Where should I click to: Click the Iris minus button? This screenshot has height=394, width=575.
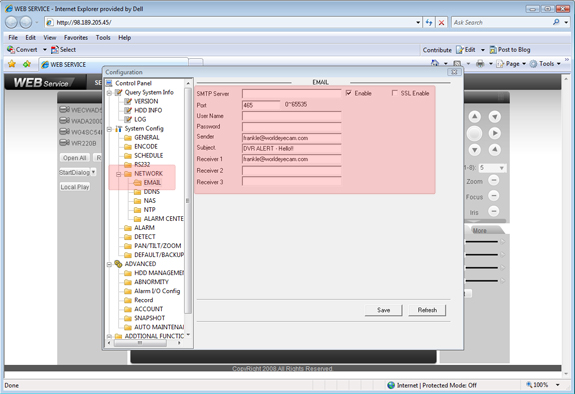tap(494, 211)
